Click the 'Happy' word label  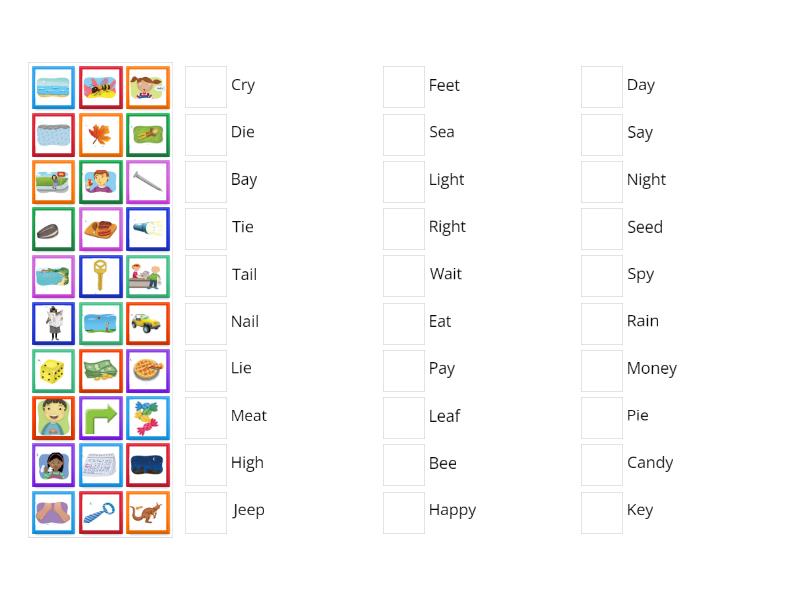pos(452,509)
